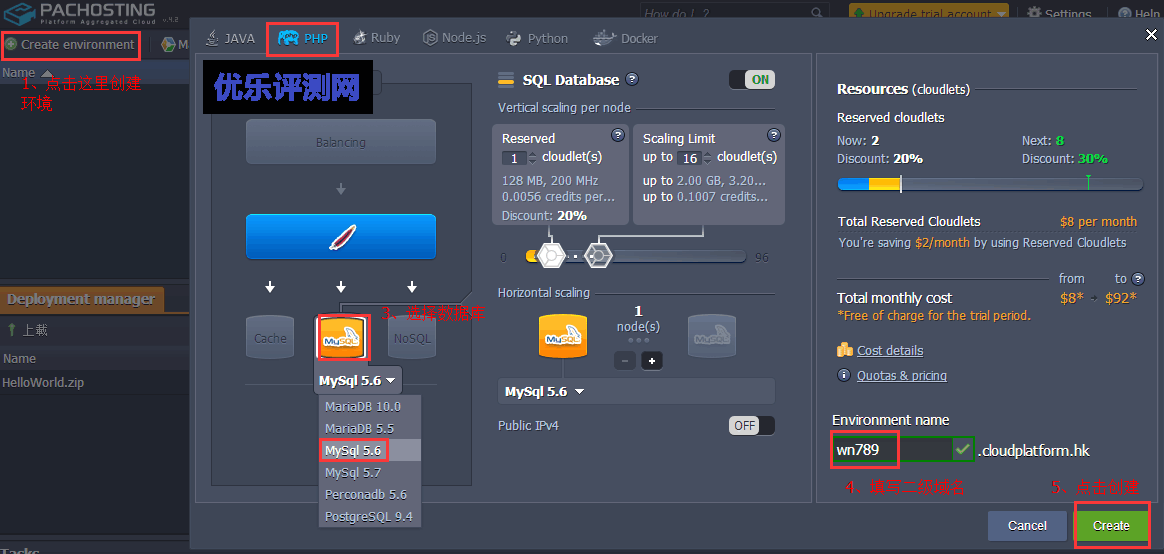This screenshot has width=1164, height=554.
Task: Open the Quotas & pricing link
Action: pos(901,376)
